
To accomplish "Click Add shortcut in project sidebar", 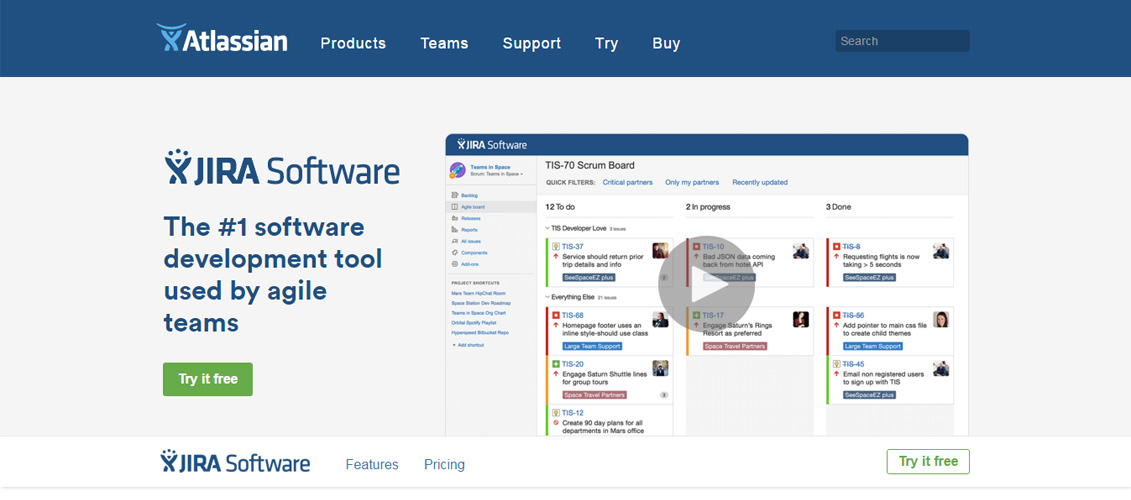I will pos(468,345).
